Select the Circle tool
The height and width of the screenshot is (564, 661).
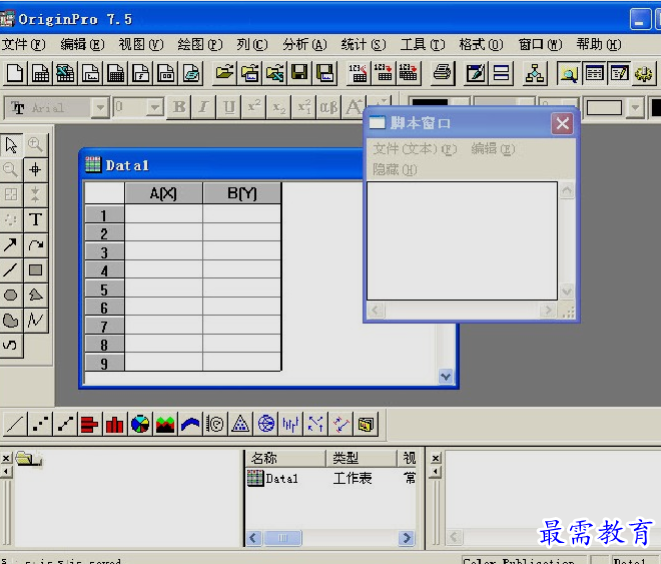(x=11, y=295)
